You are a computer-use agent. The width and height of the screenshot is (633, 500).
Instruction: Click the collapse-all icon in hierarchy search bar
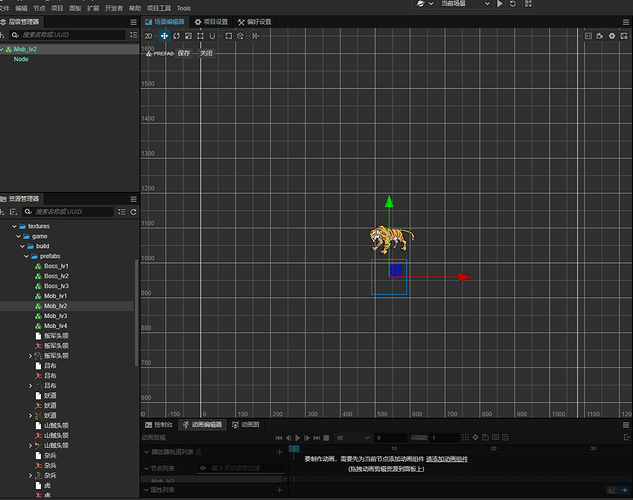(133, 35)
